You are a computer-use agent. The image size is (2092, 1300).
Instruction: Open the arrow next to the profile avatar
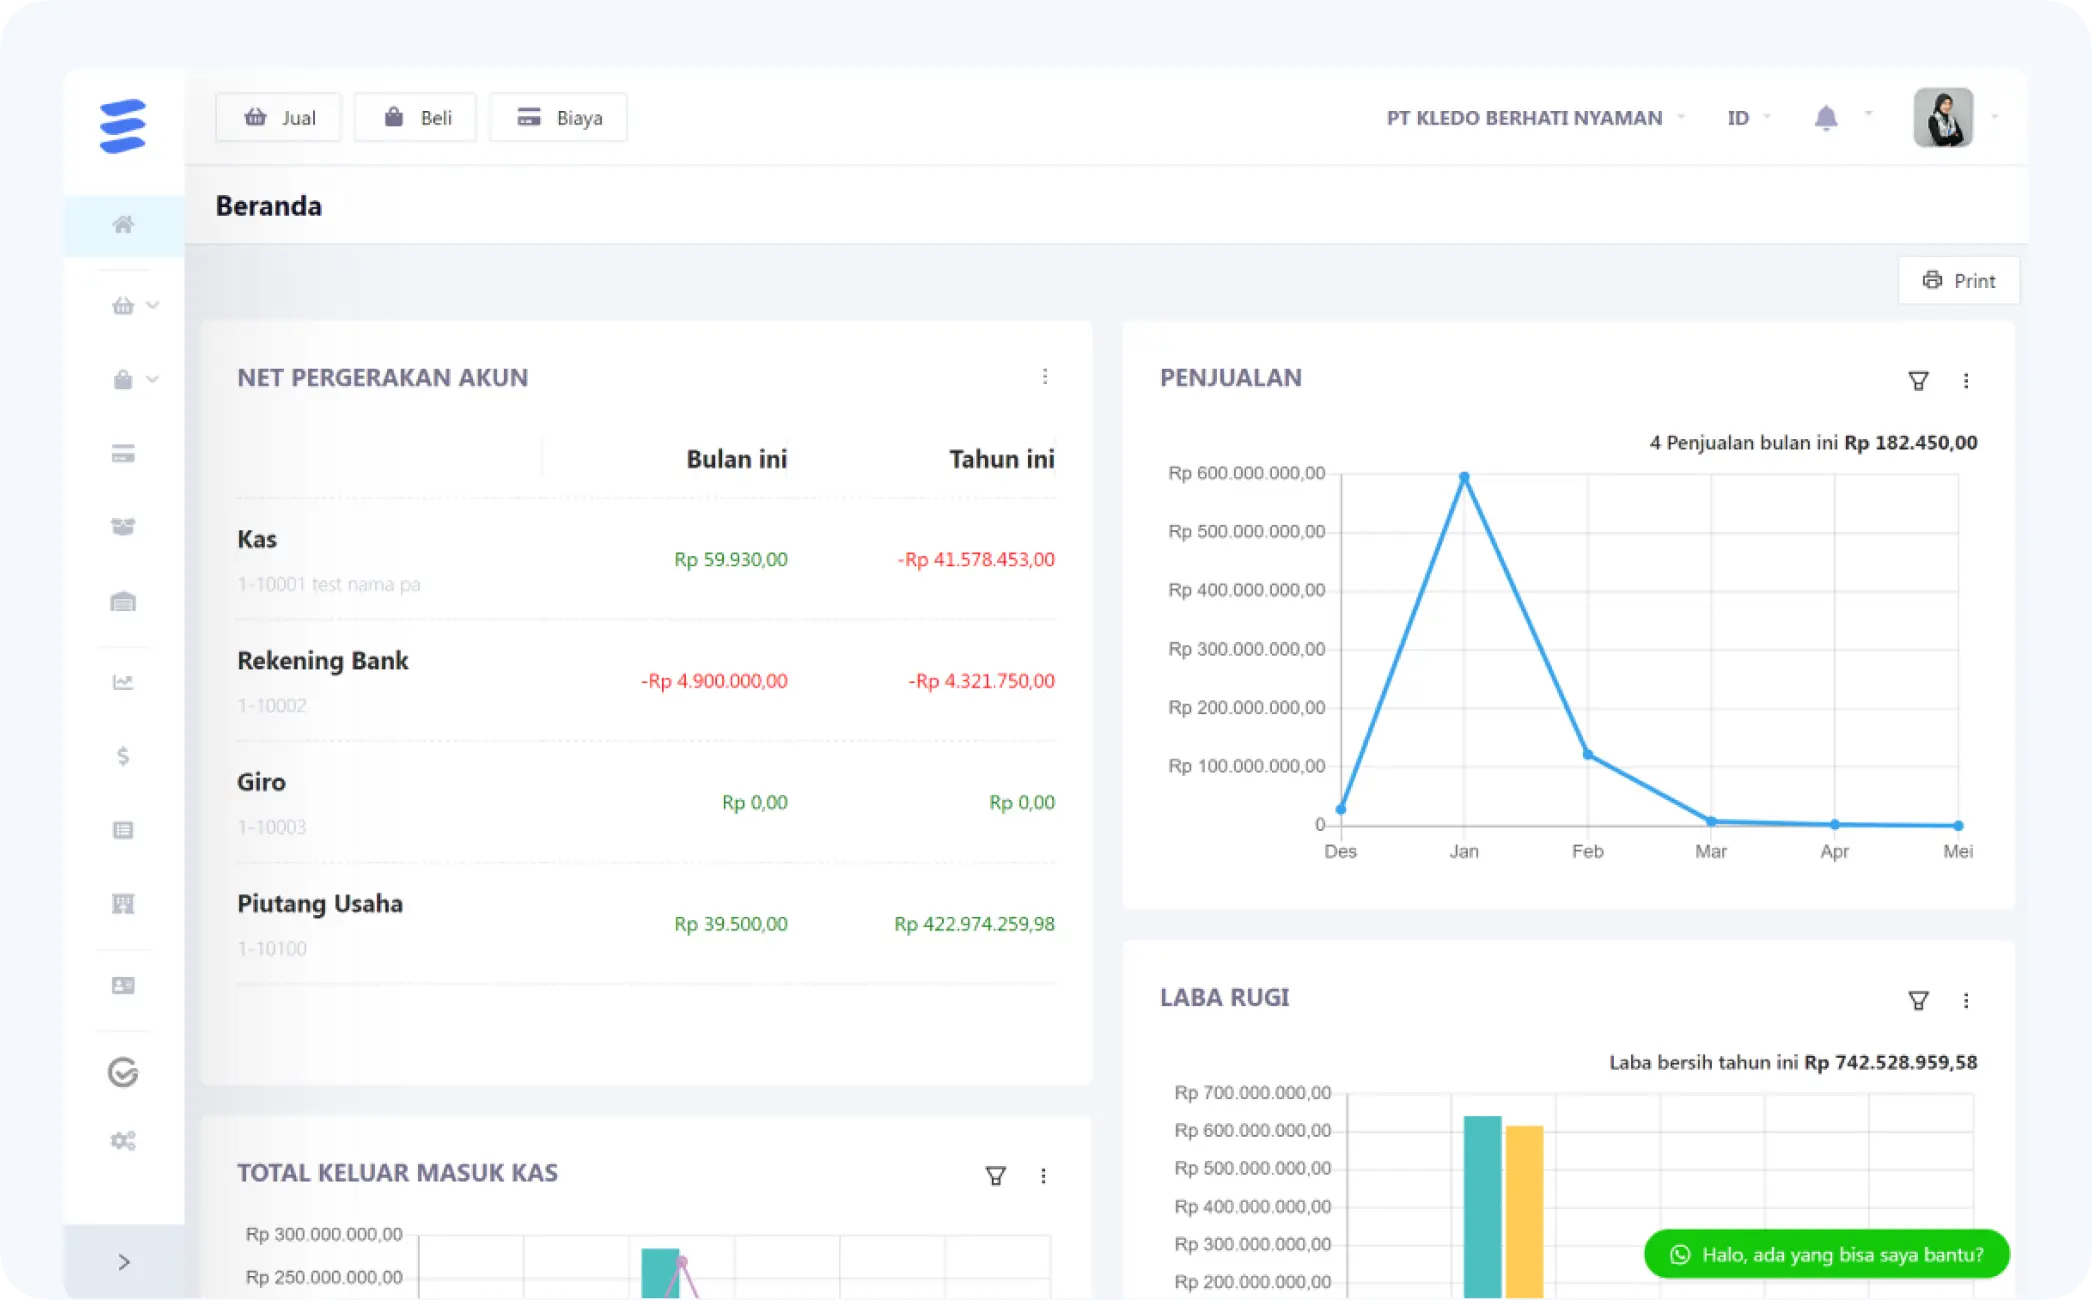tap(1994, 117)
